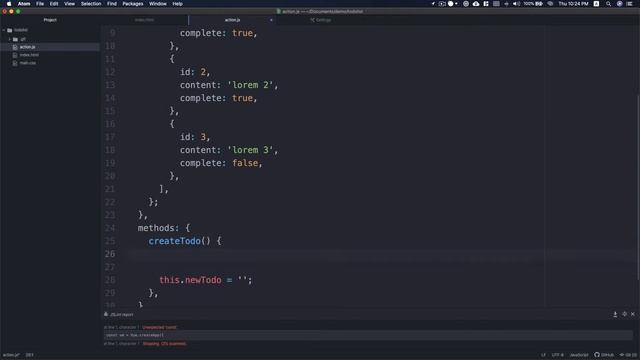Change the JavaScript grammar selector
The height and width of the screenshot is (360, 640).
[x=579, y=355]
